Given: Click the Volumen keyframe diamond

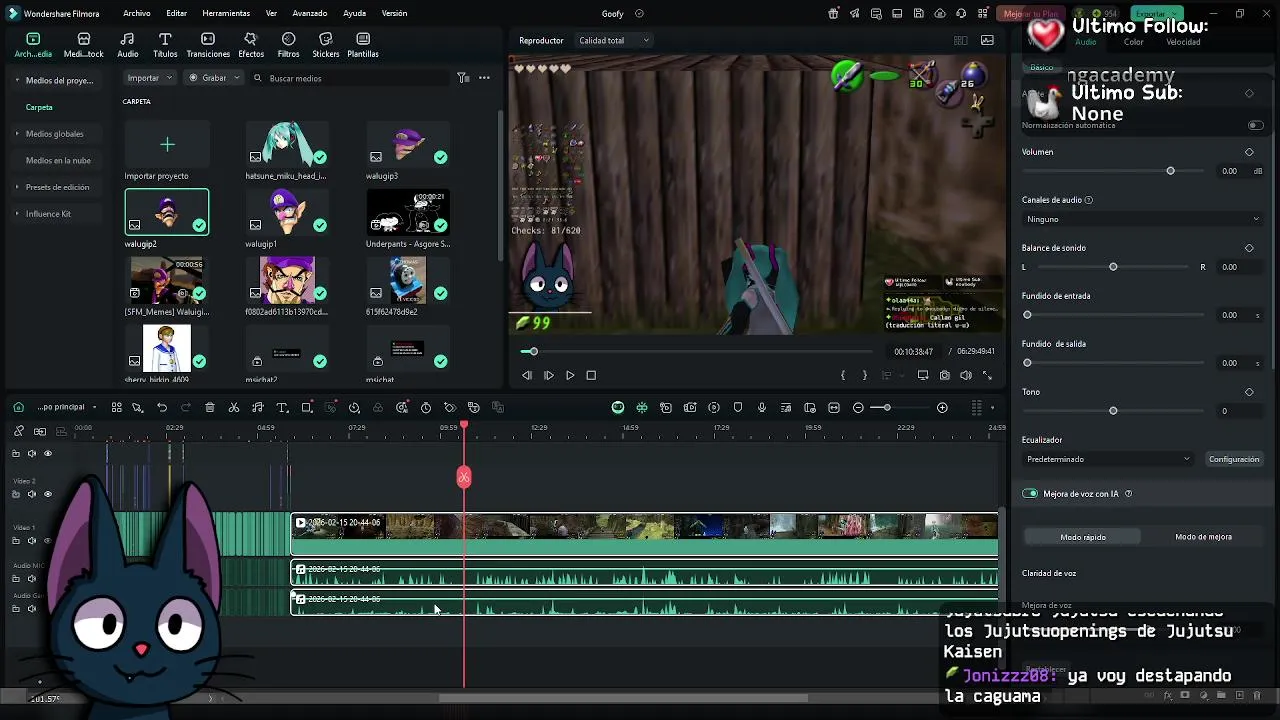Looking at the screenshot, I should [x=1249, y=152].
